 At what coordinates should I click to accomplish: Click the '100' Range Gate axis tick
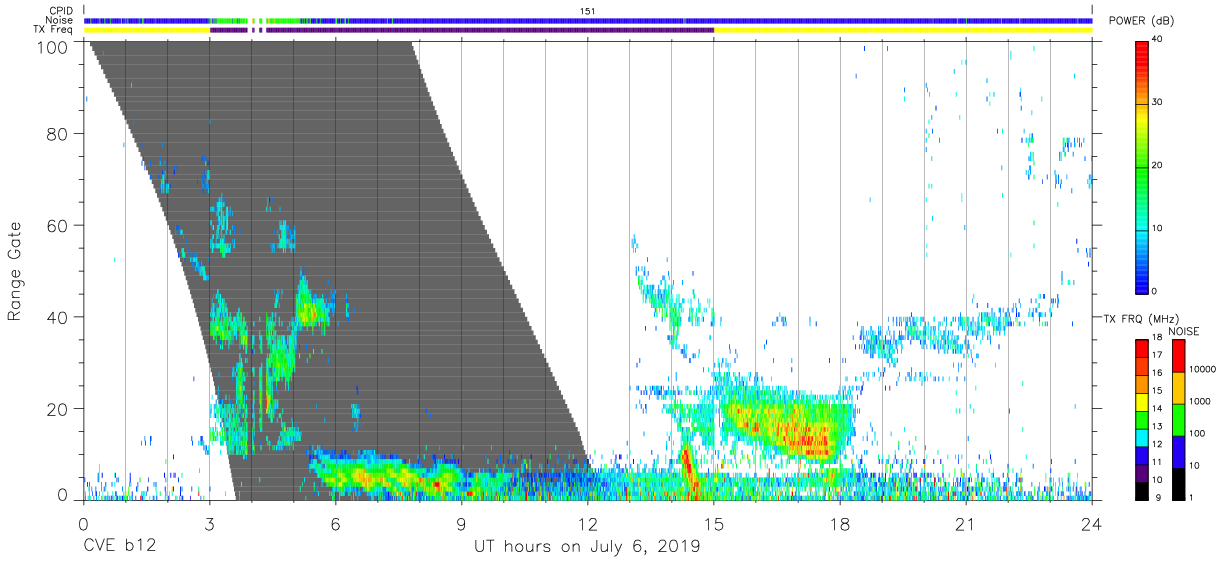point(54,46)
